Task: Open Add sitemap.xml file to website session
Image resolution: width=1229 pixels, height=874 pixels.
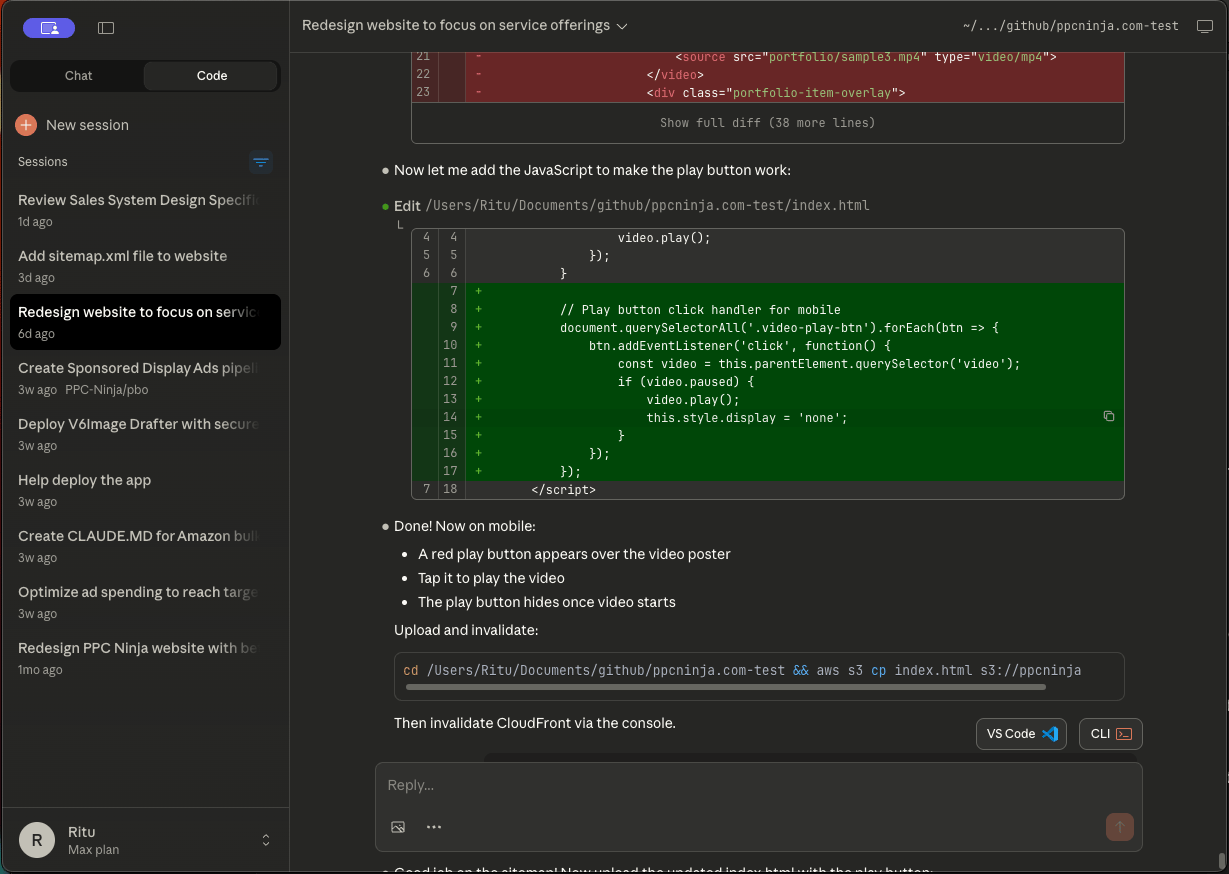Action: pyautogui.click(x=122, y=256)
